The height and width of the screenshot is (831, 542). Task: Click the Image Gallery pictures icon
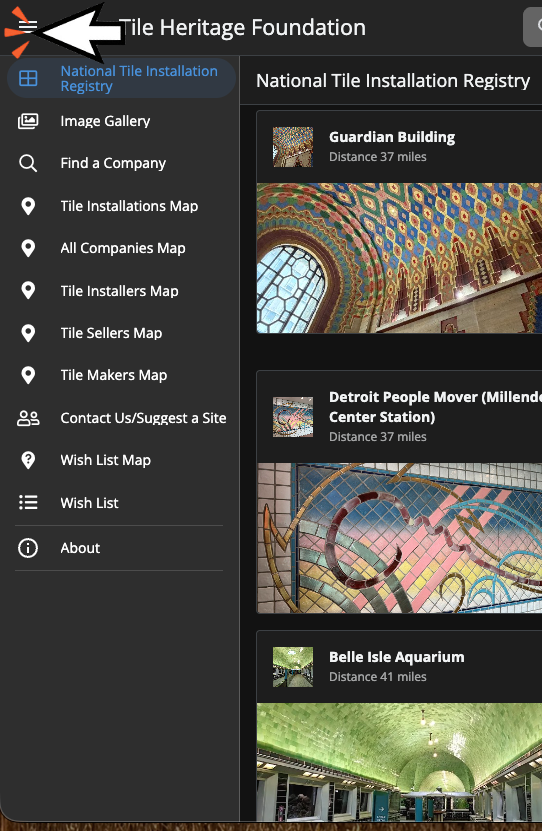pos(28,121)
